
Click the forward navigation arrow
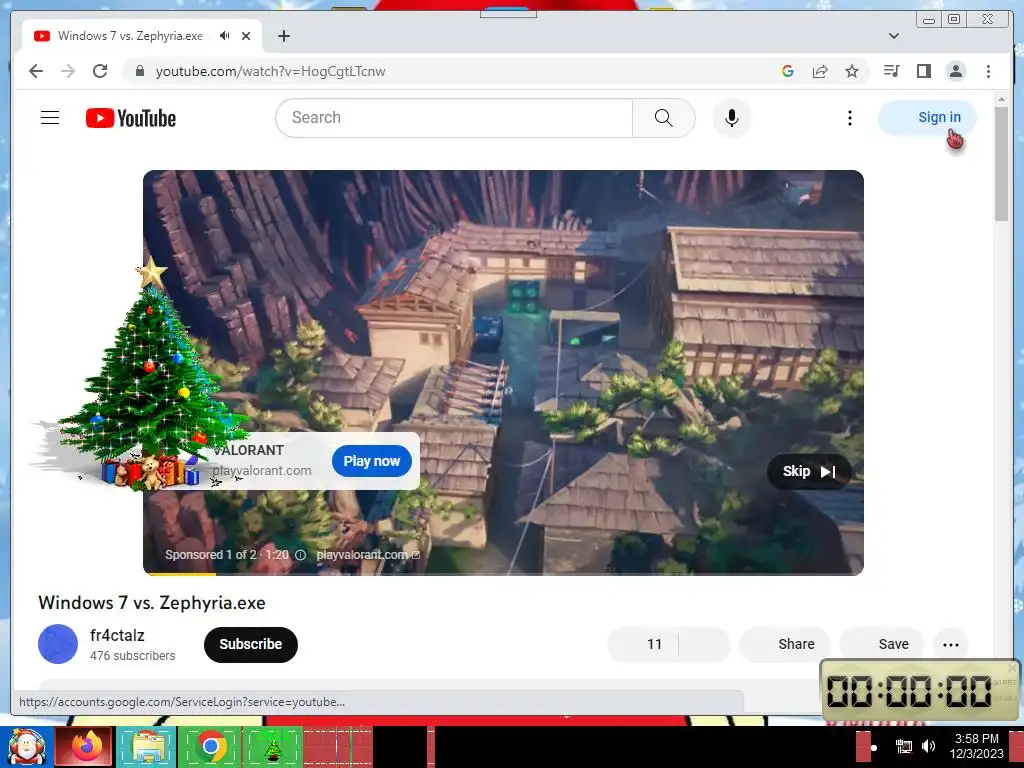pyautogui.click(x=68, y=71)
